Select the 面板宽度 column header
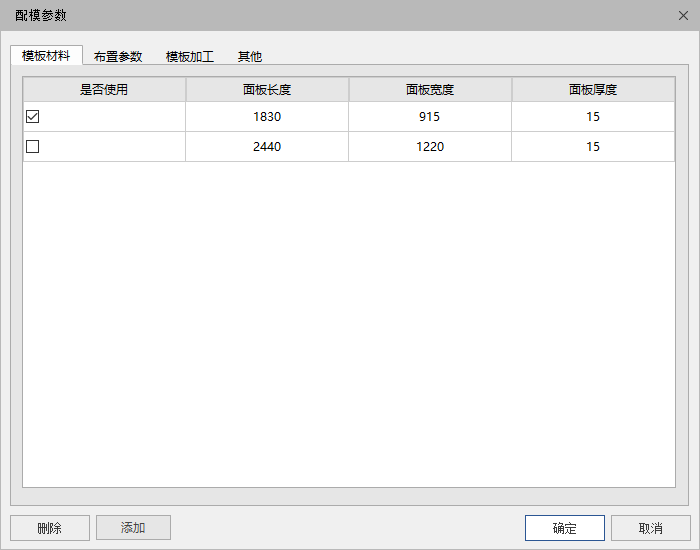The height and width of the screenshot is (550, 700). pos(430,90)
